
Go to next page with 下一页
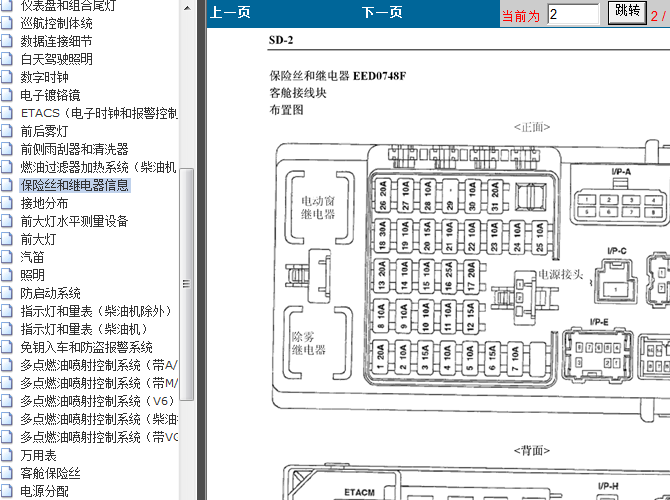coord(382,12)
